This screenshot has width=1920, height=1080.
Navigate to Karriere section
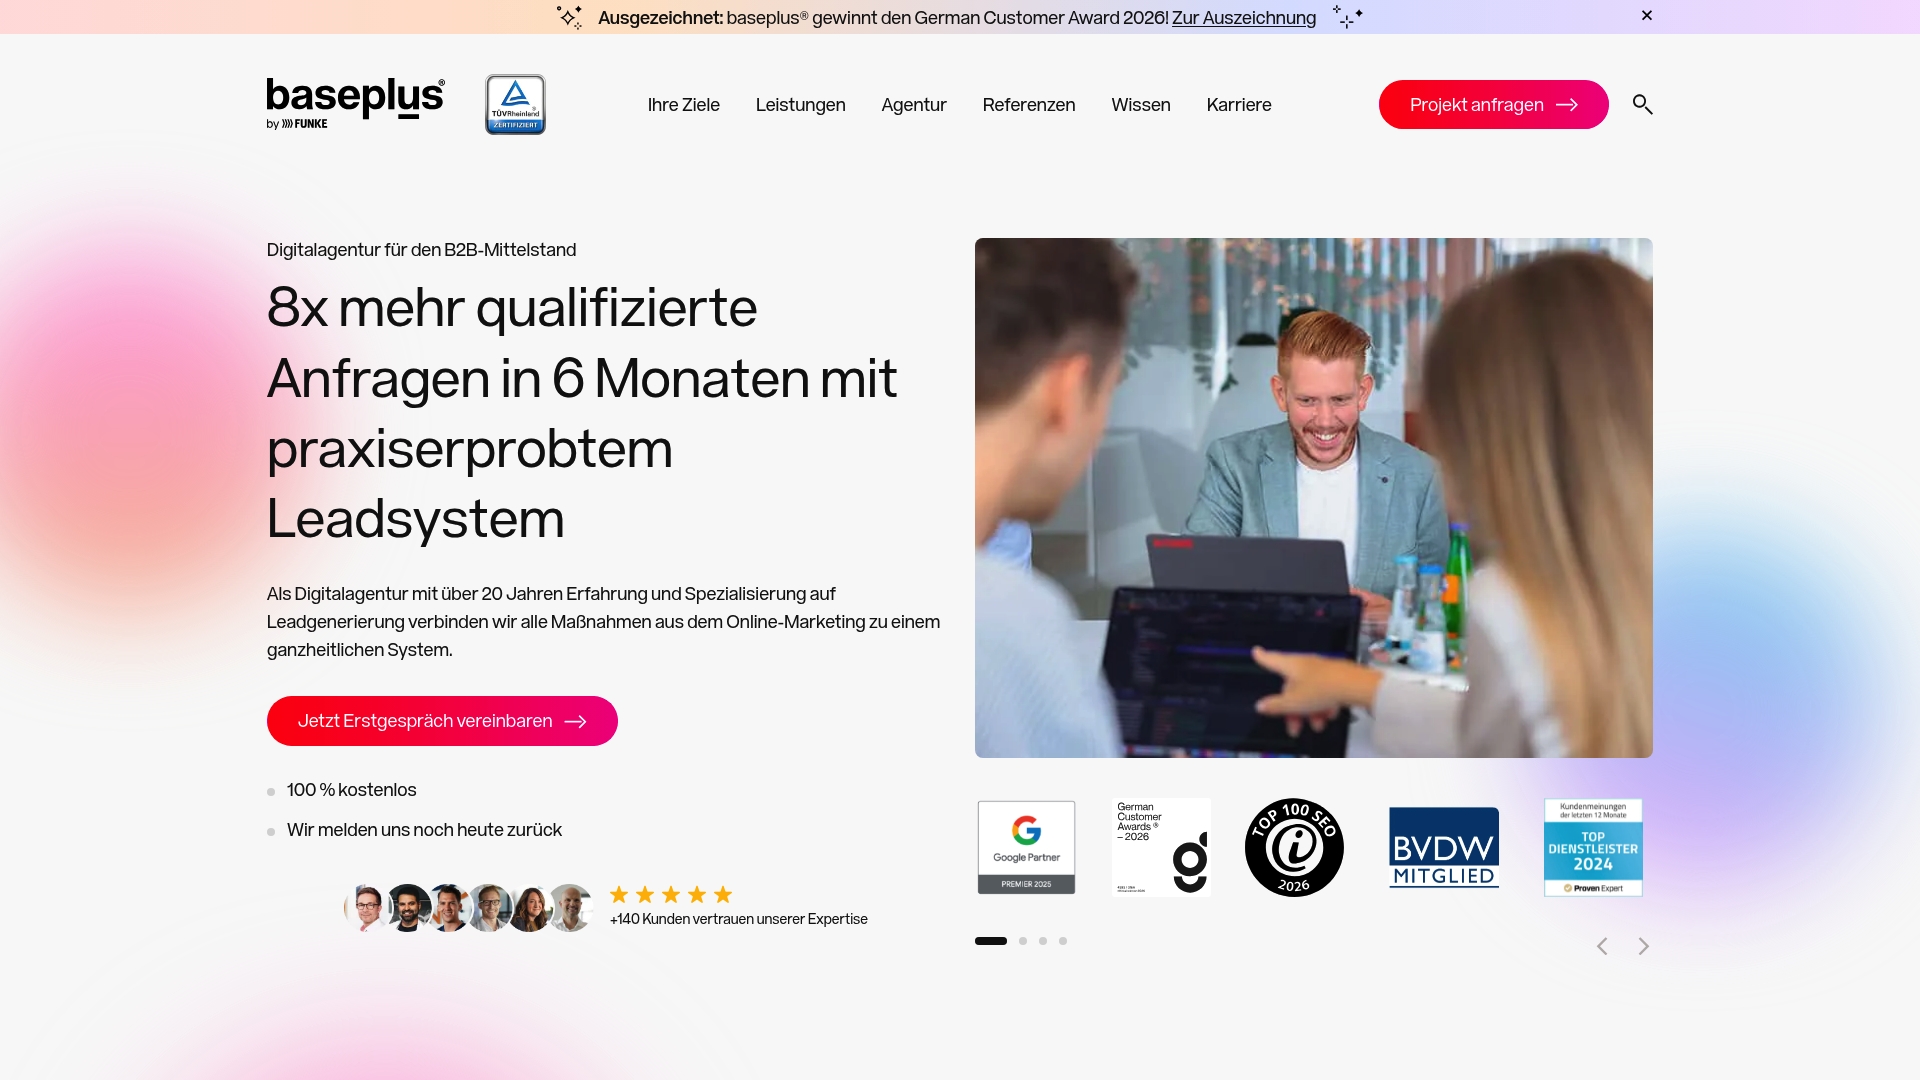(1239, 104)
